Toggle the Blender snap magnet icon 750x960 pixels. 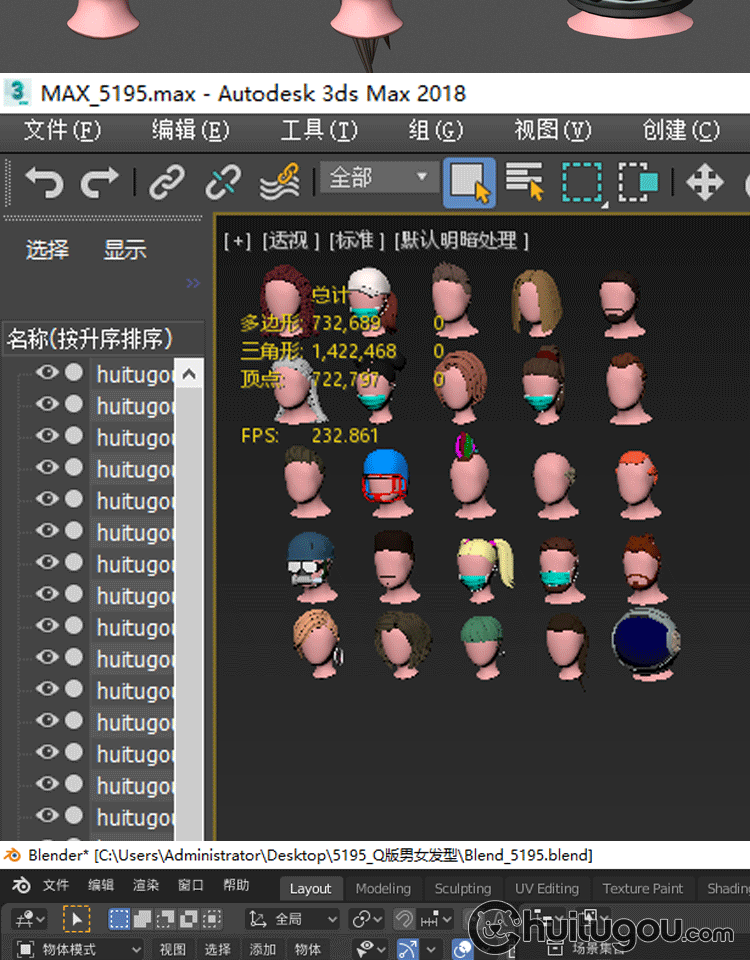click(x=403, y=919)
